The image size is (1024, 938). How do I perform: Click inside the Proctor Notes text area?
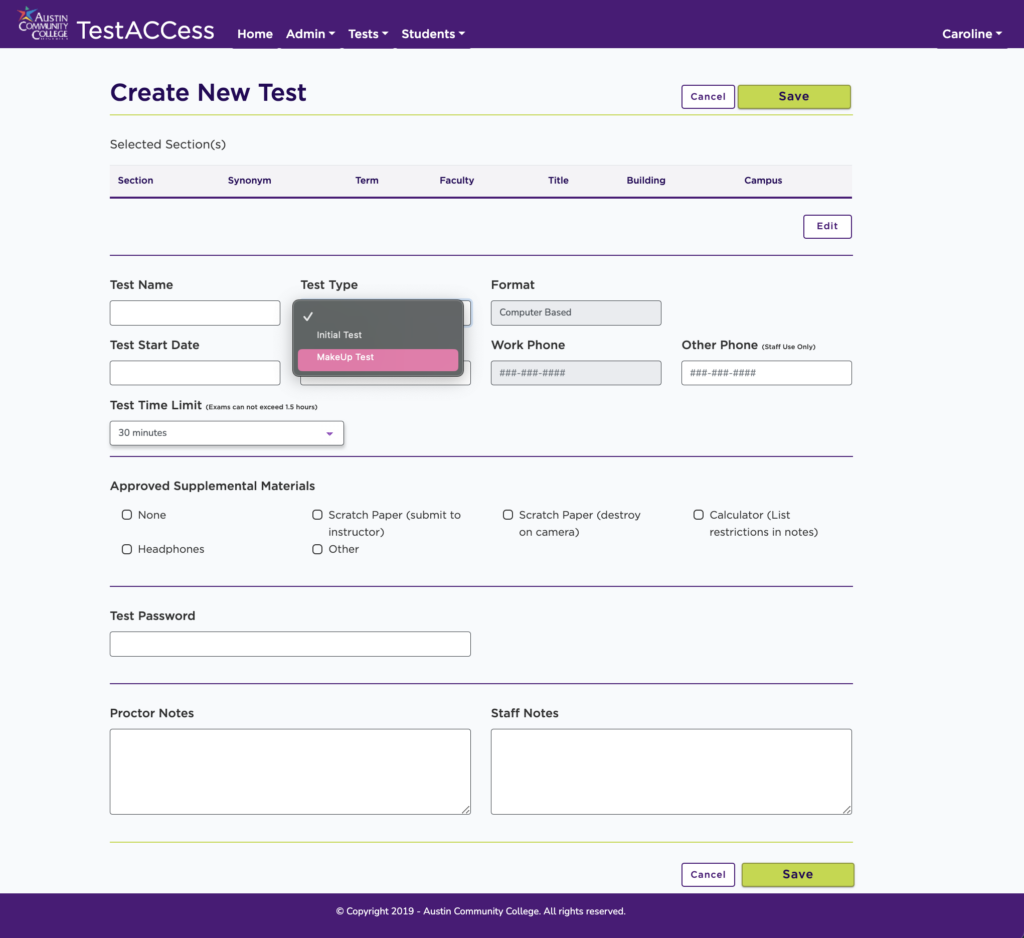click(289, 770)
